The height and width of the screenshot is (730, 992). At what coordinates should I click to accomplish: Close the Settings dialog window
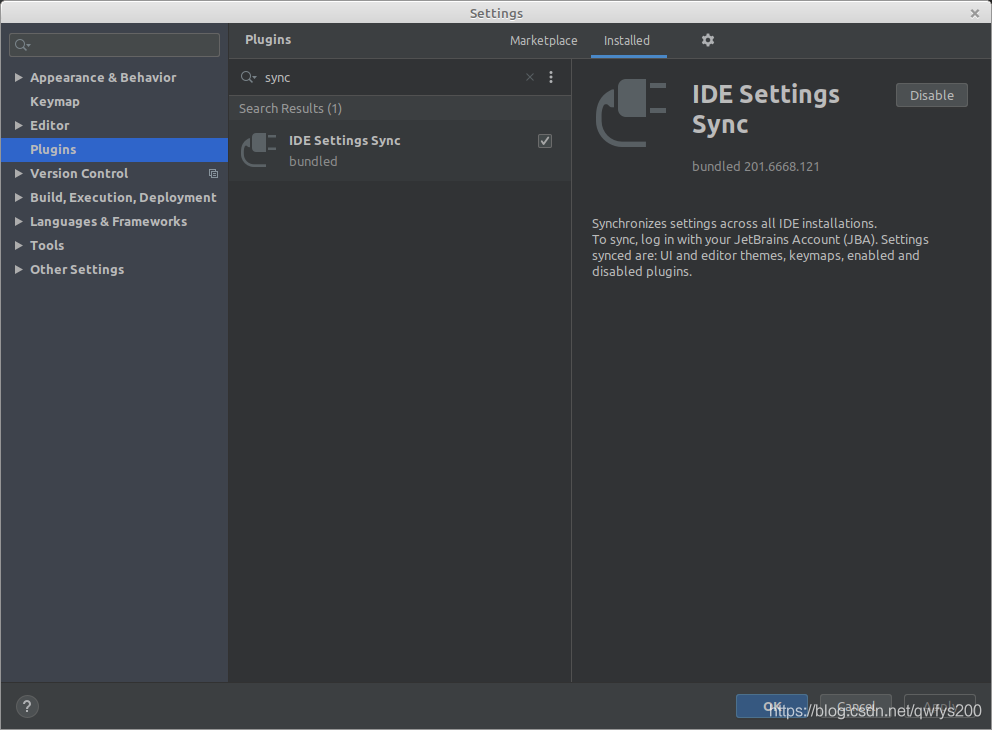click(x=975, y=13)
